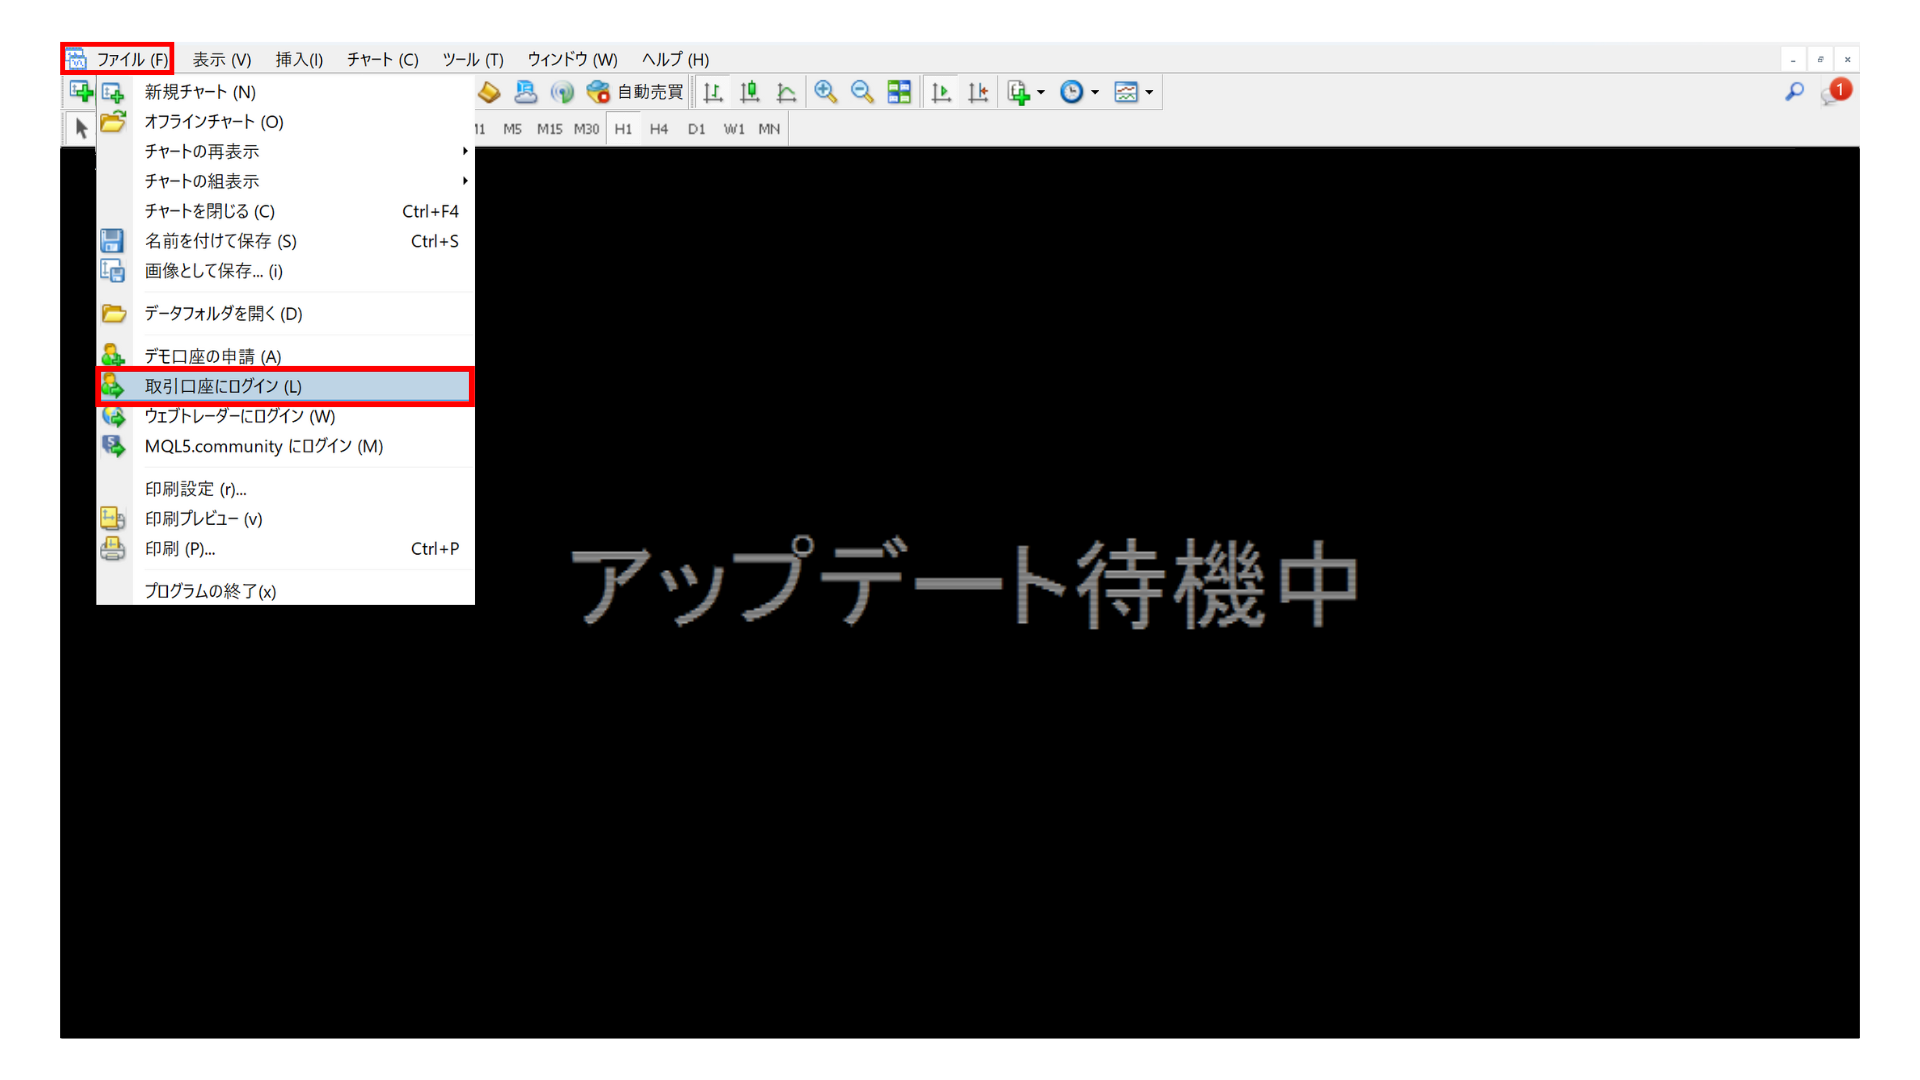Open notifications via the red badge icon

[1838, 89]
